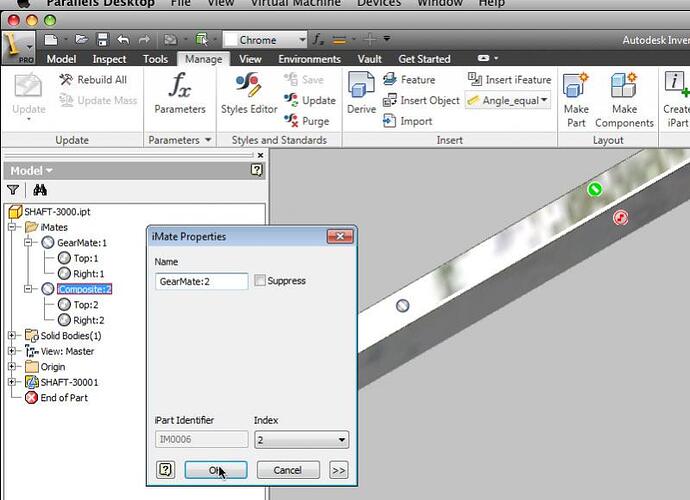Viewport: 690px width, 500px height.
Task: Click the binoculars find icon in browser
Action: pyautogui.click(x=40, y=190)
